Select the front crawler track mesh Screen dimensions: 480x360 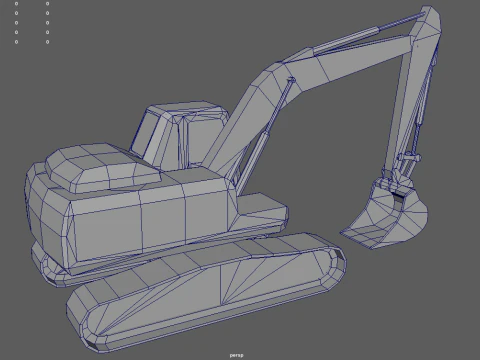pos(207,293)
